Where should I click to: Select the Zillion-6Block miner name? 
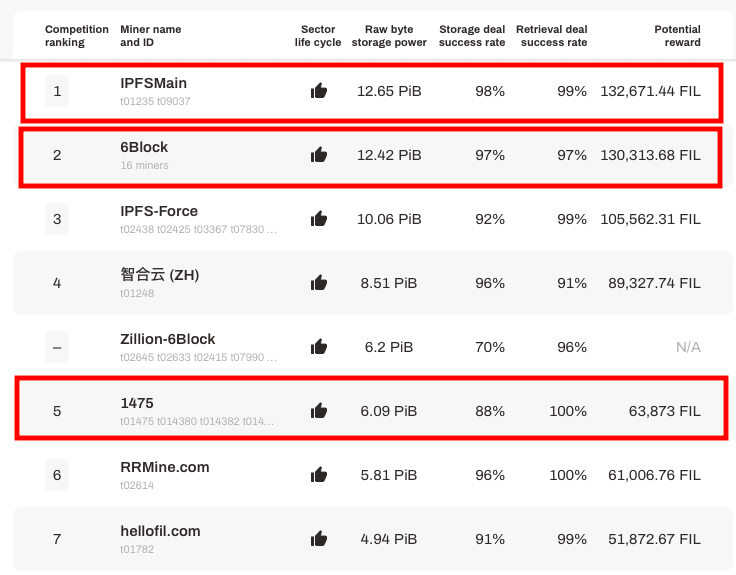(x=168, y=339)
